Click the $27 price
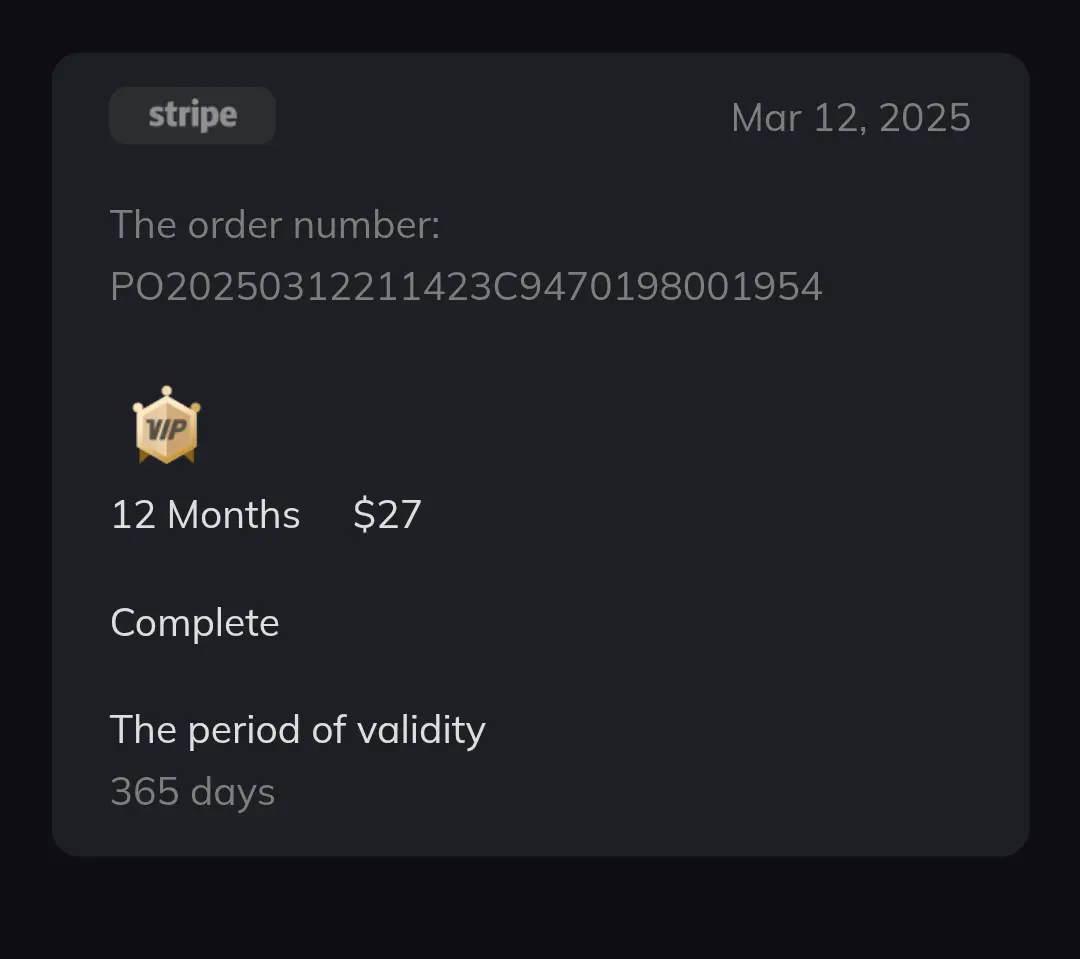1080x959 pixels. point(387,515)
